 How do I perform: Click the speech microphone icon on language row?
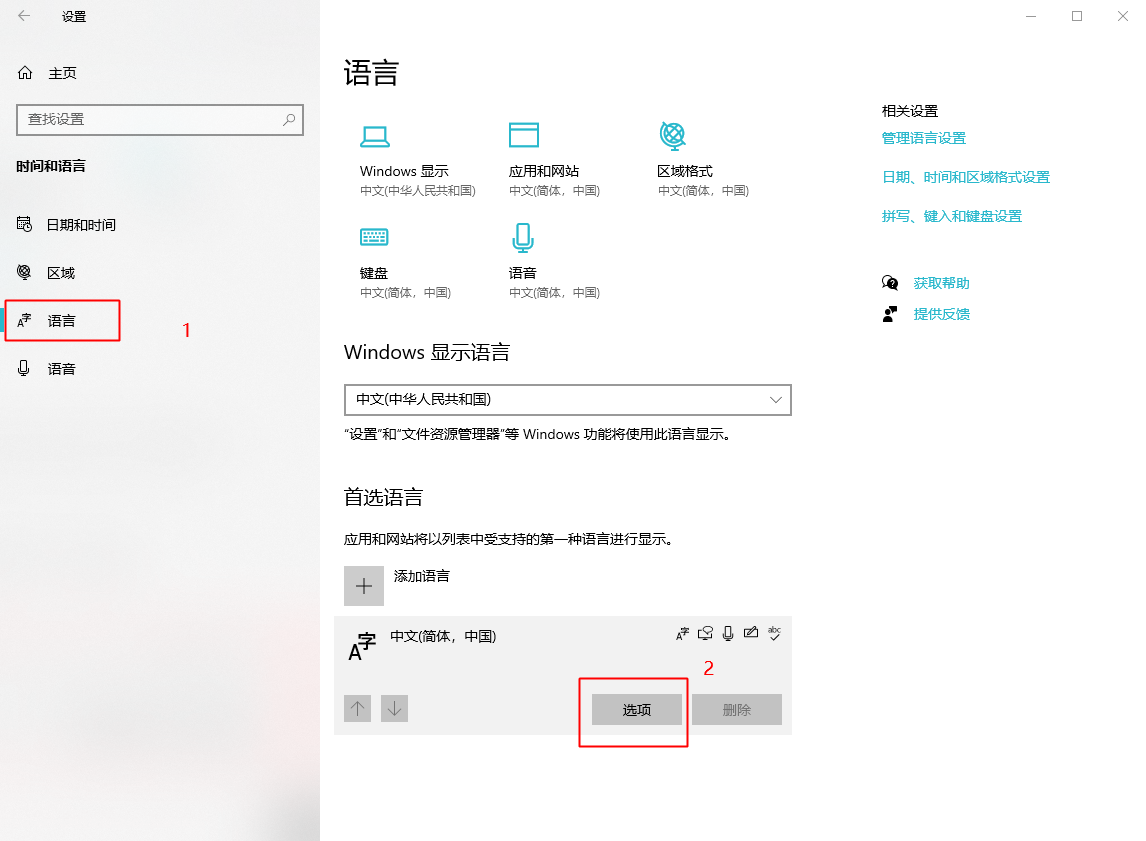[x=727, y=633]
